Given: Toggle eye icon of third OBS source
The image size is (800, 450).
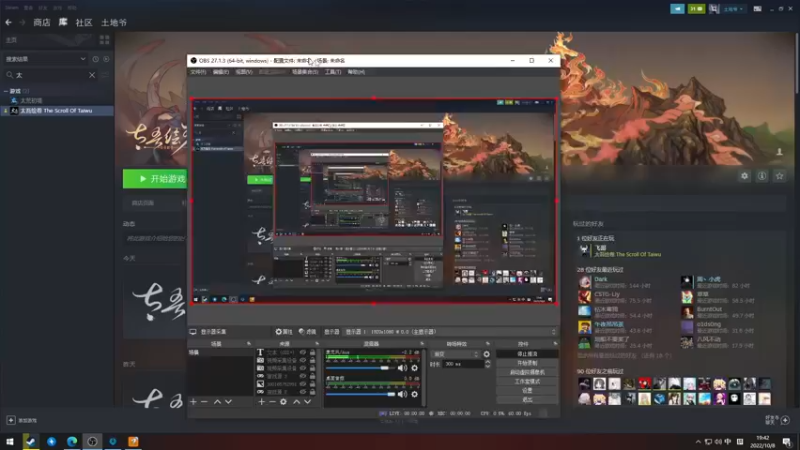Looking at the screenshot, I should (x=303, y=368).
